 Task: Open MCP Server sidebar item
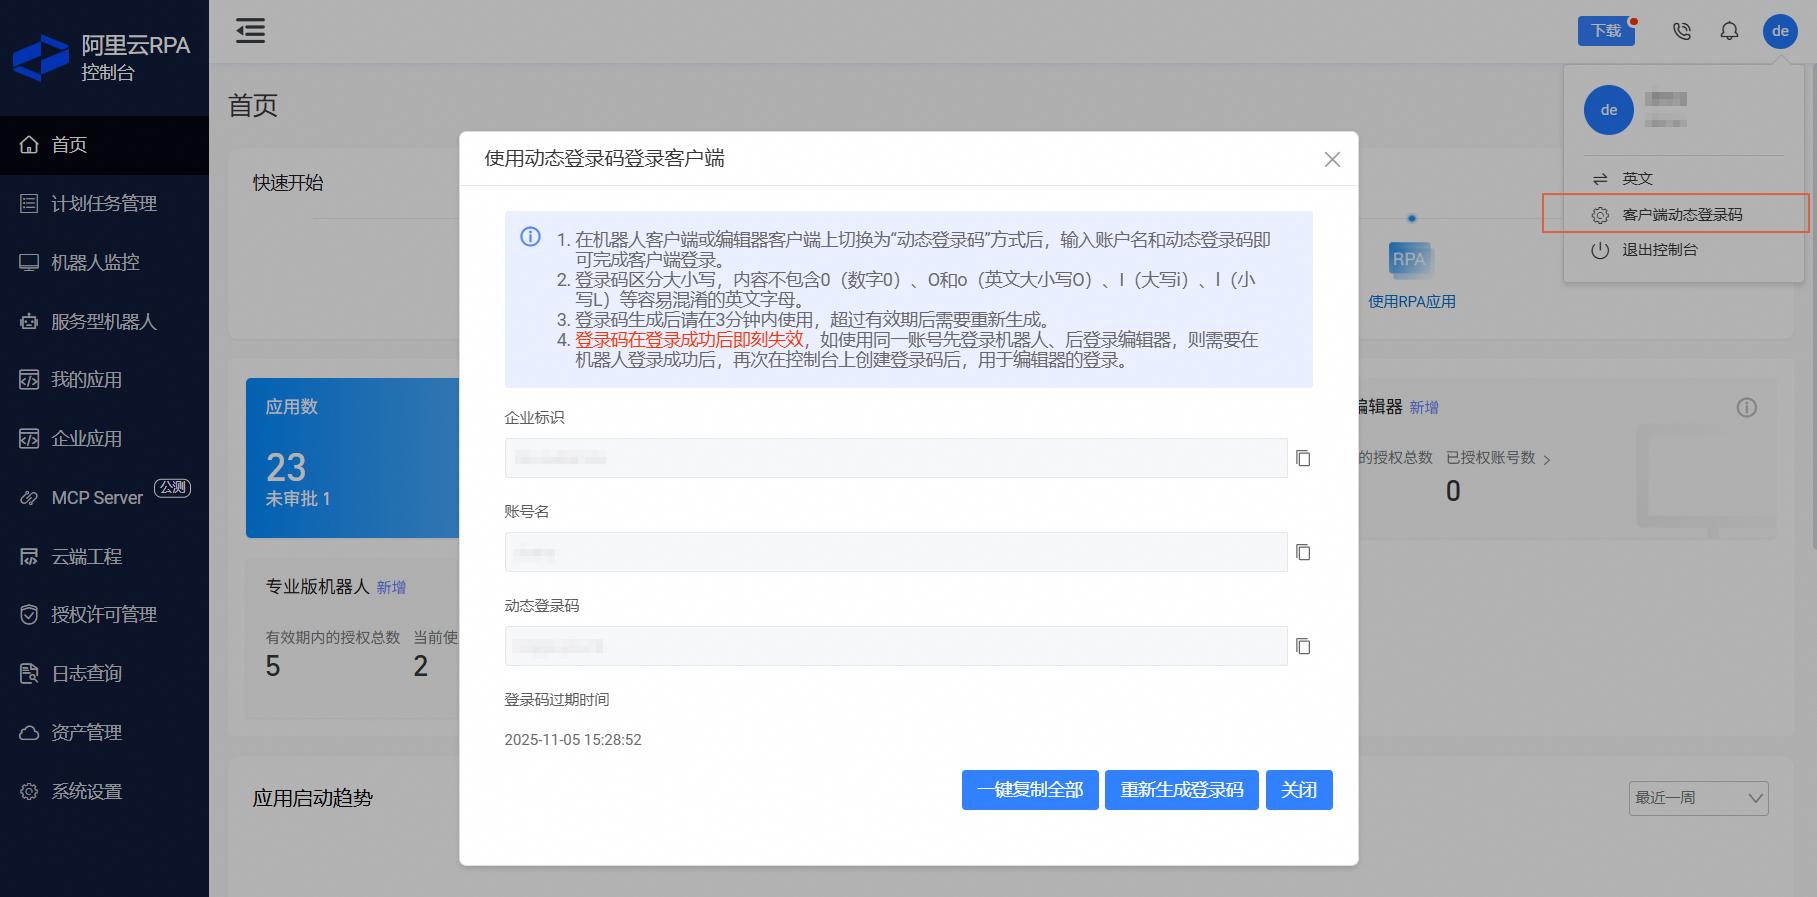pyautogui.click(x=104, y=498)
